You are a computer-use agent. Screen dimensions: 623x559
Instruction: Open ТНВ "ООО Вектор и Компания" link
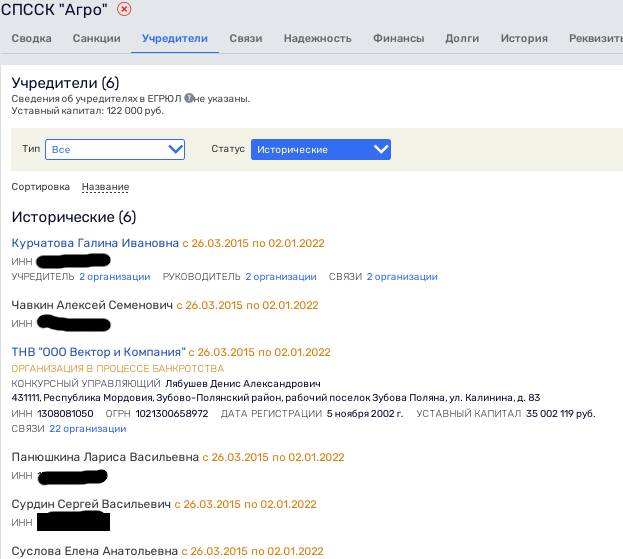(98, 352)
